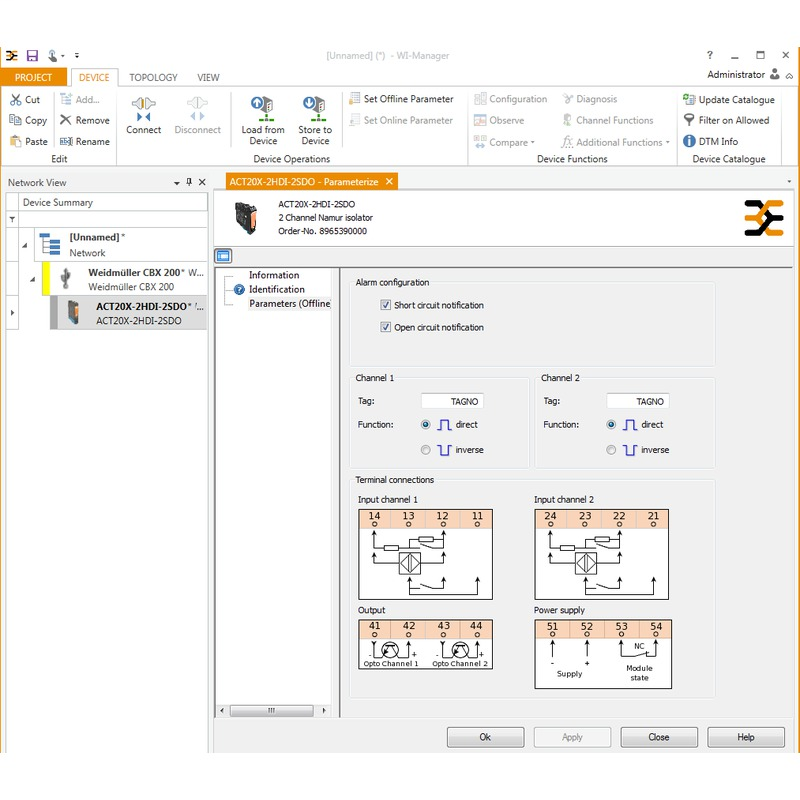800x800 pixels.
Task: Click the Remove device X icon
Action: click(x=65, y=120)
